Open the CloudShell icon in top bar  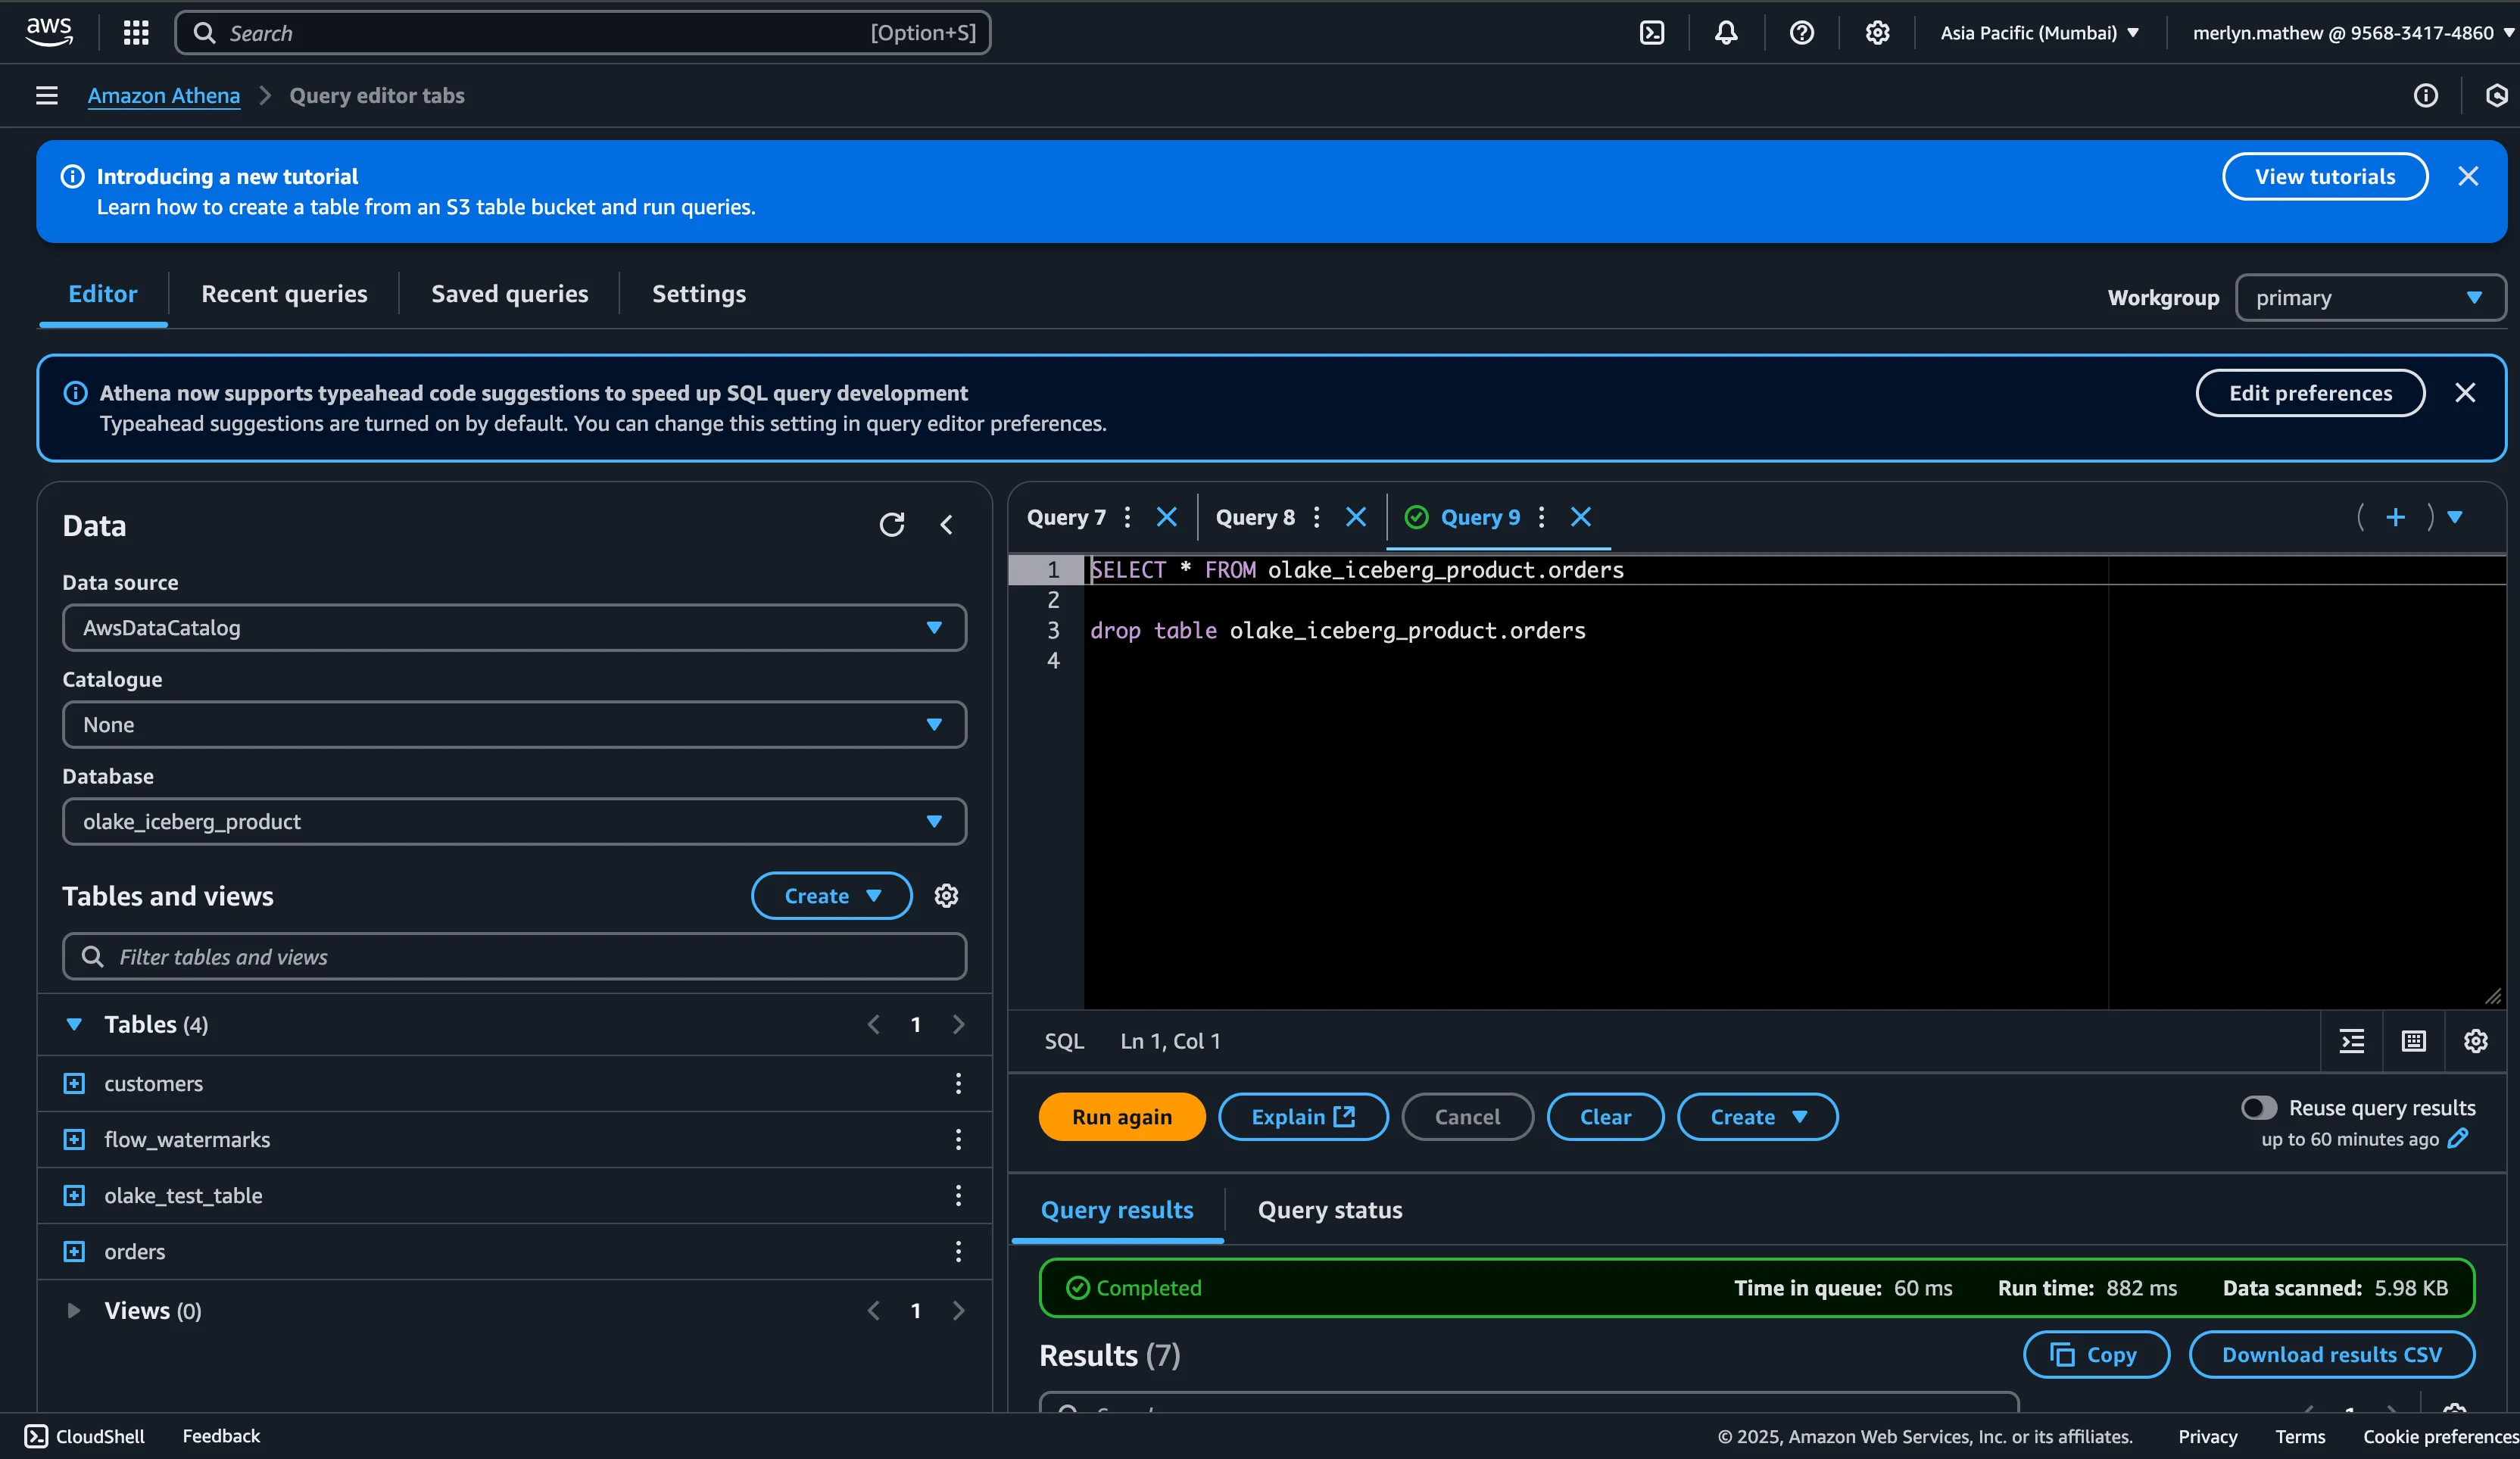click(x=1652, y=33)
